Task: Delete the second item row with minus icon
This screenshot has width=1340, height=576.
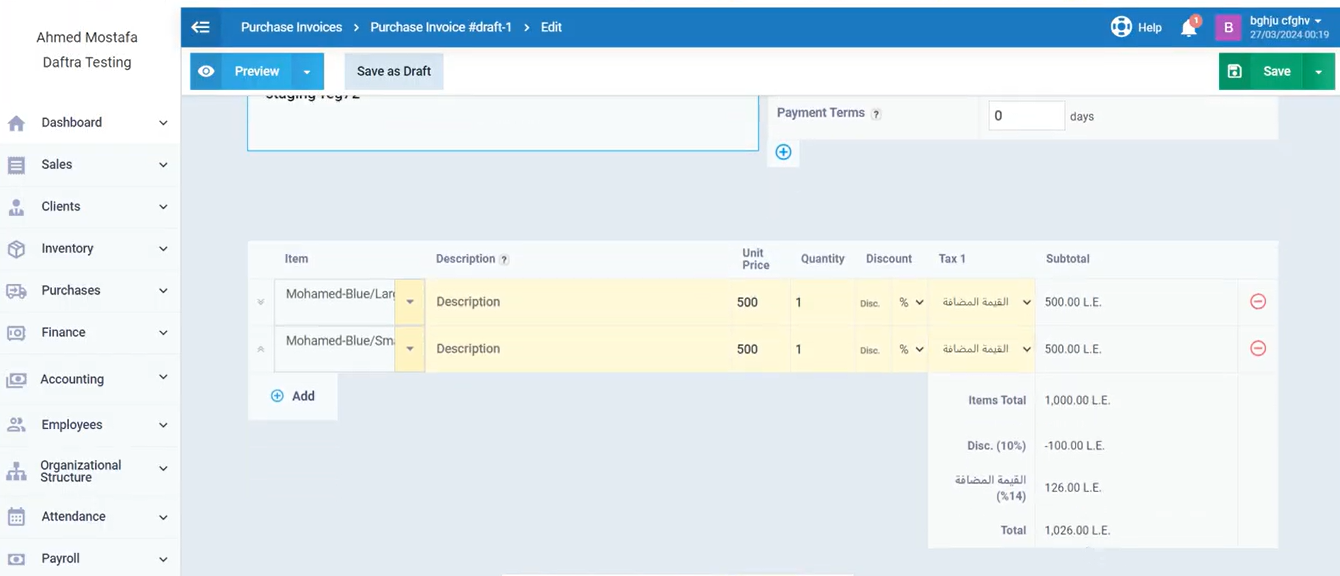Action: [x=1258, y=348]
